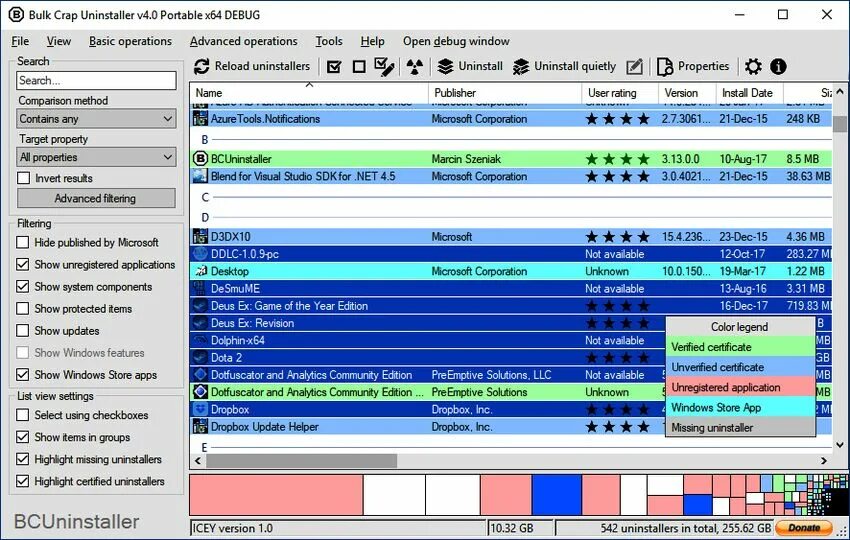Click the Uninstall stack icon
The height and width of the screenshot is (540, 850).
[445, 67]
